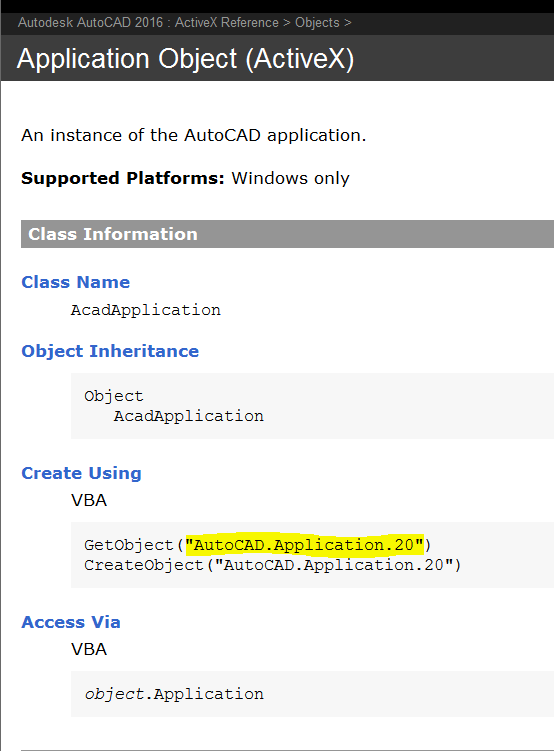Click the GetObject function text
The image size is (554, 751).
point(128,545)
